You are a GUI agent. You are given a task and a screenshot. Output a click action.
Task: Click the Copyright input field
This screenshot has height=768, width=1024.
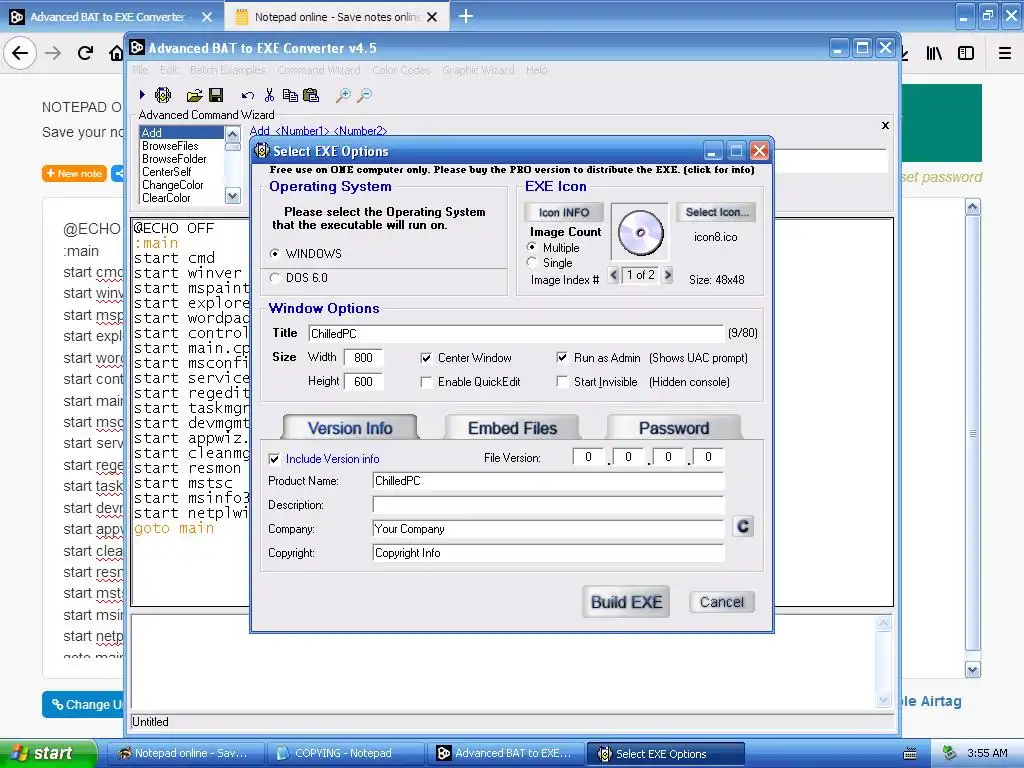click(548, 553)
